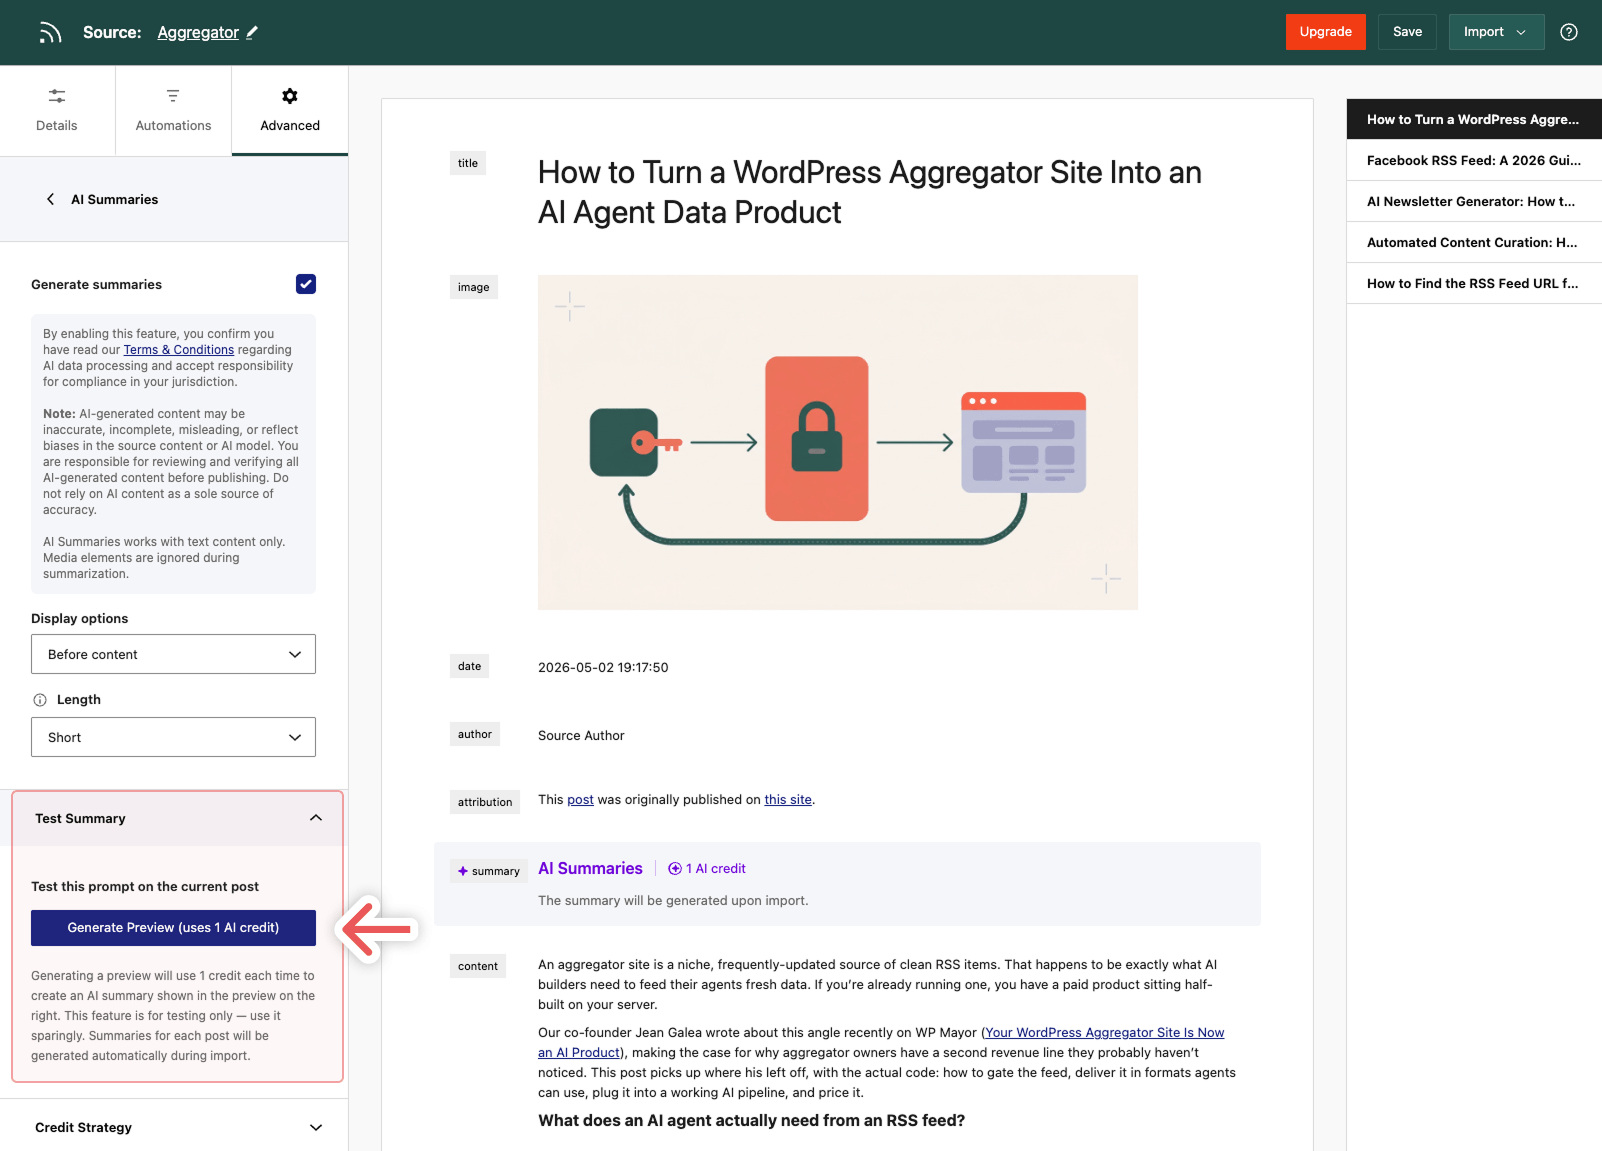Screen dimensions: 1602x1151
Task: Click the 'image' field tag
Action: [474, 287]
